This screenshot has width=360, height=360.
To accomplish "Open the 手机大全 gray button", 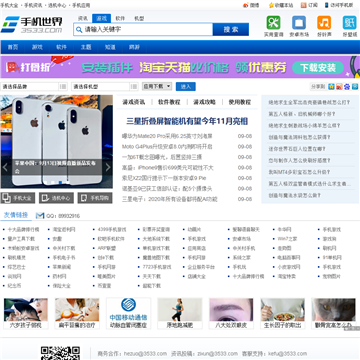I will point(18,198).
